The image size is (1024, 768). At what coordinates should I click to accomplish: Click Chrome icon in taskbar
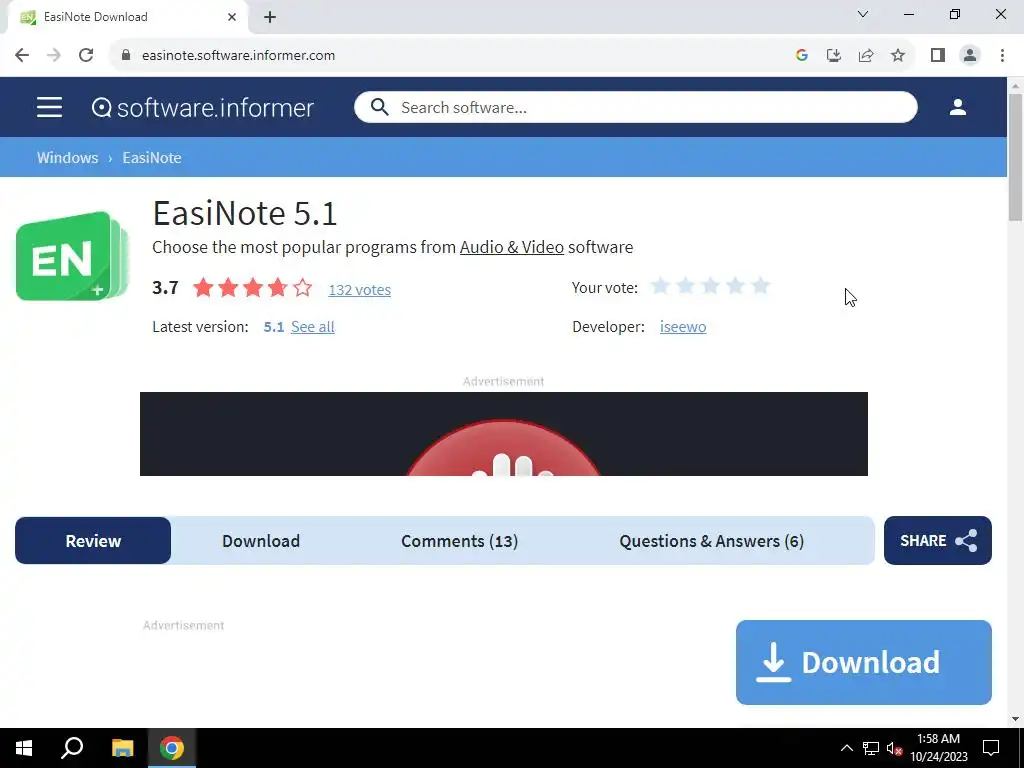[x=172, y=748]
